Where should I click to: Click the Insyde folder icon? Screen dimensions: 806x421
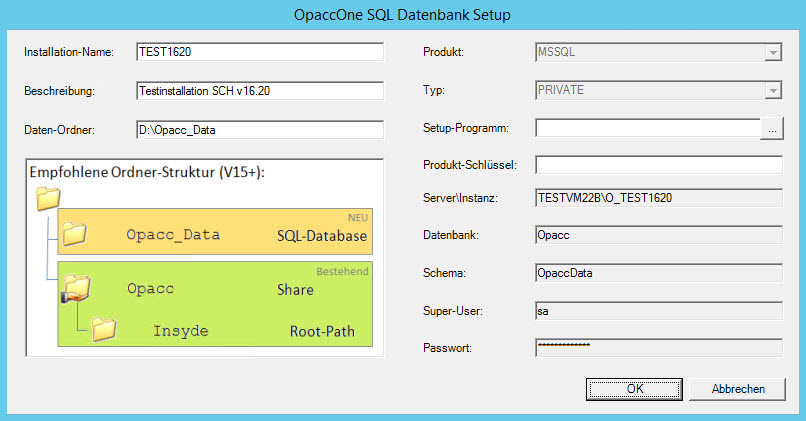pyautogui.click(x=104, y=330)
